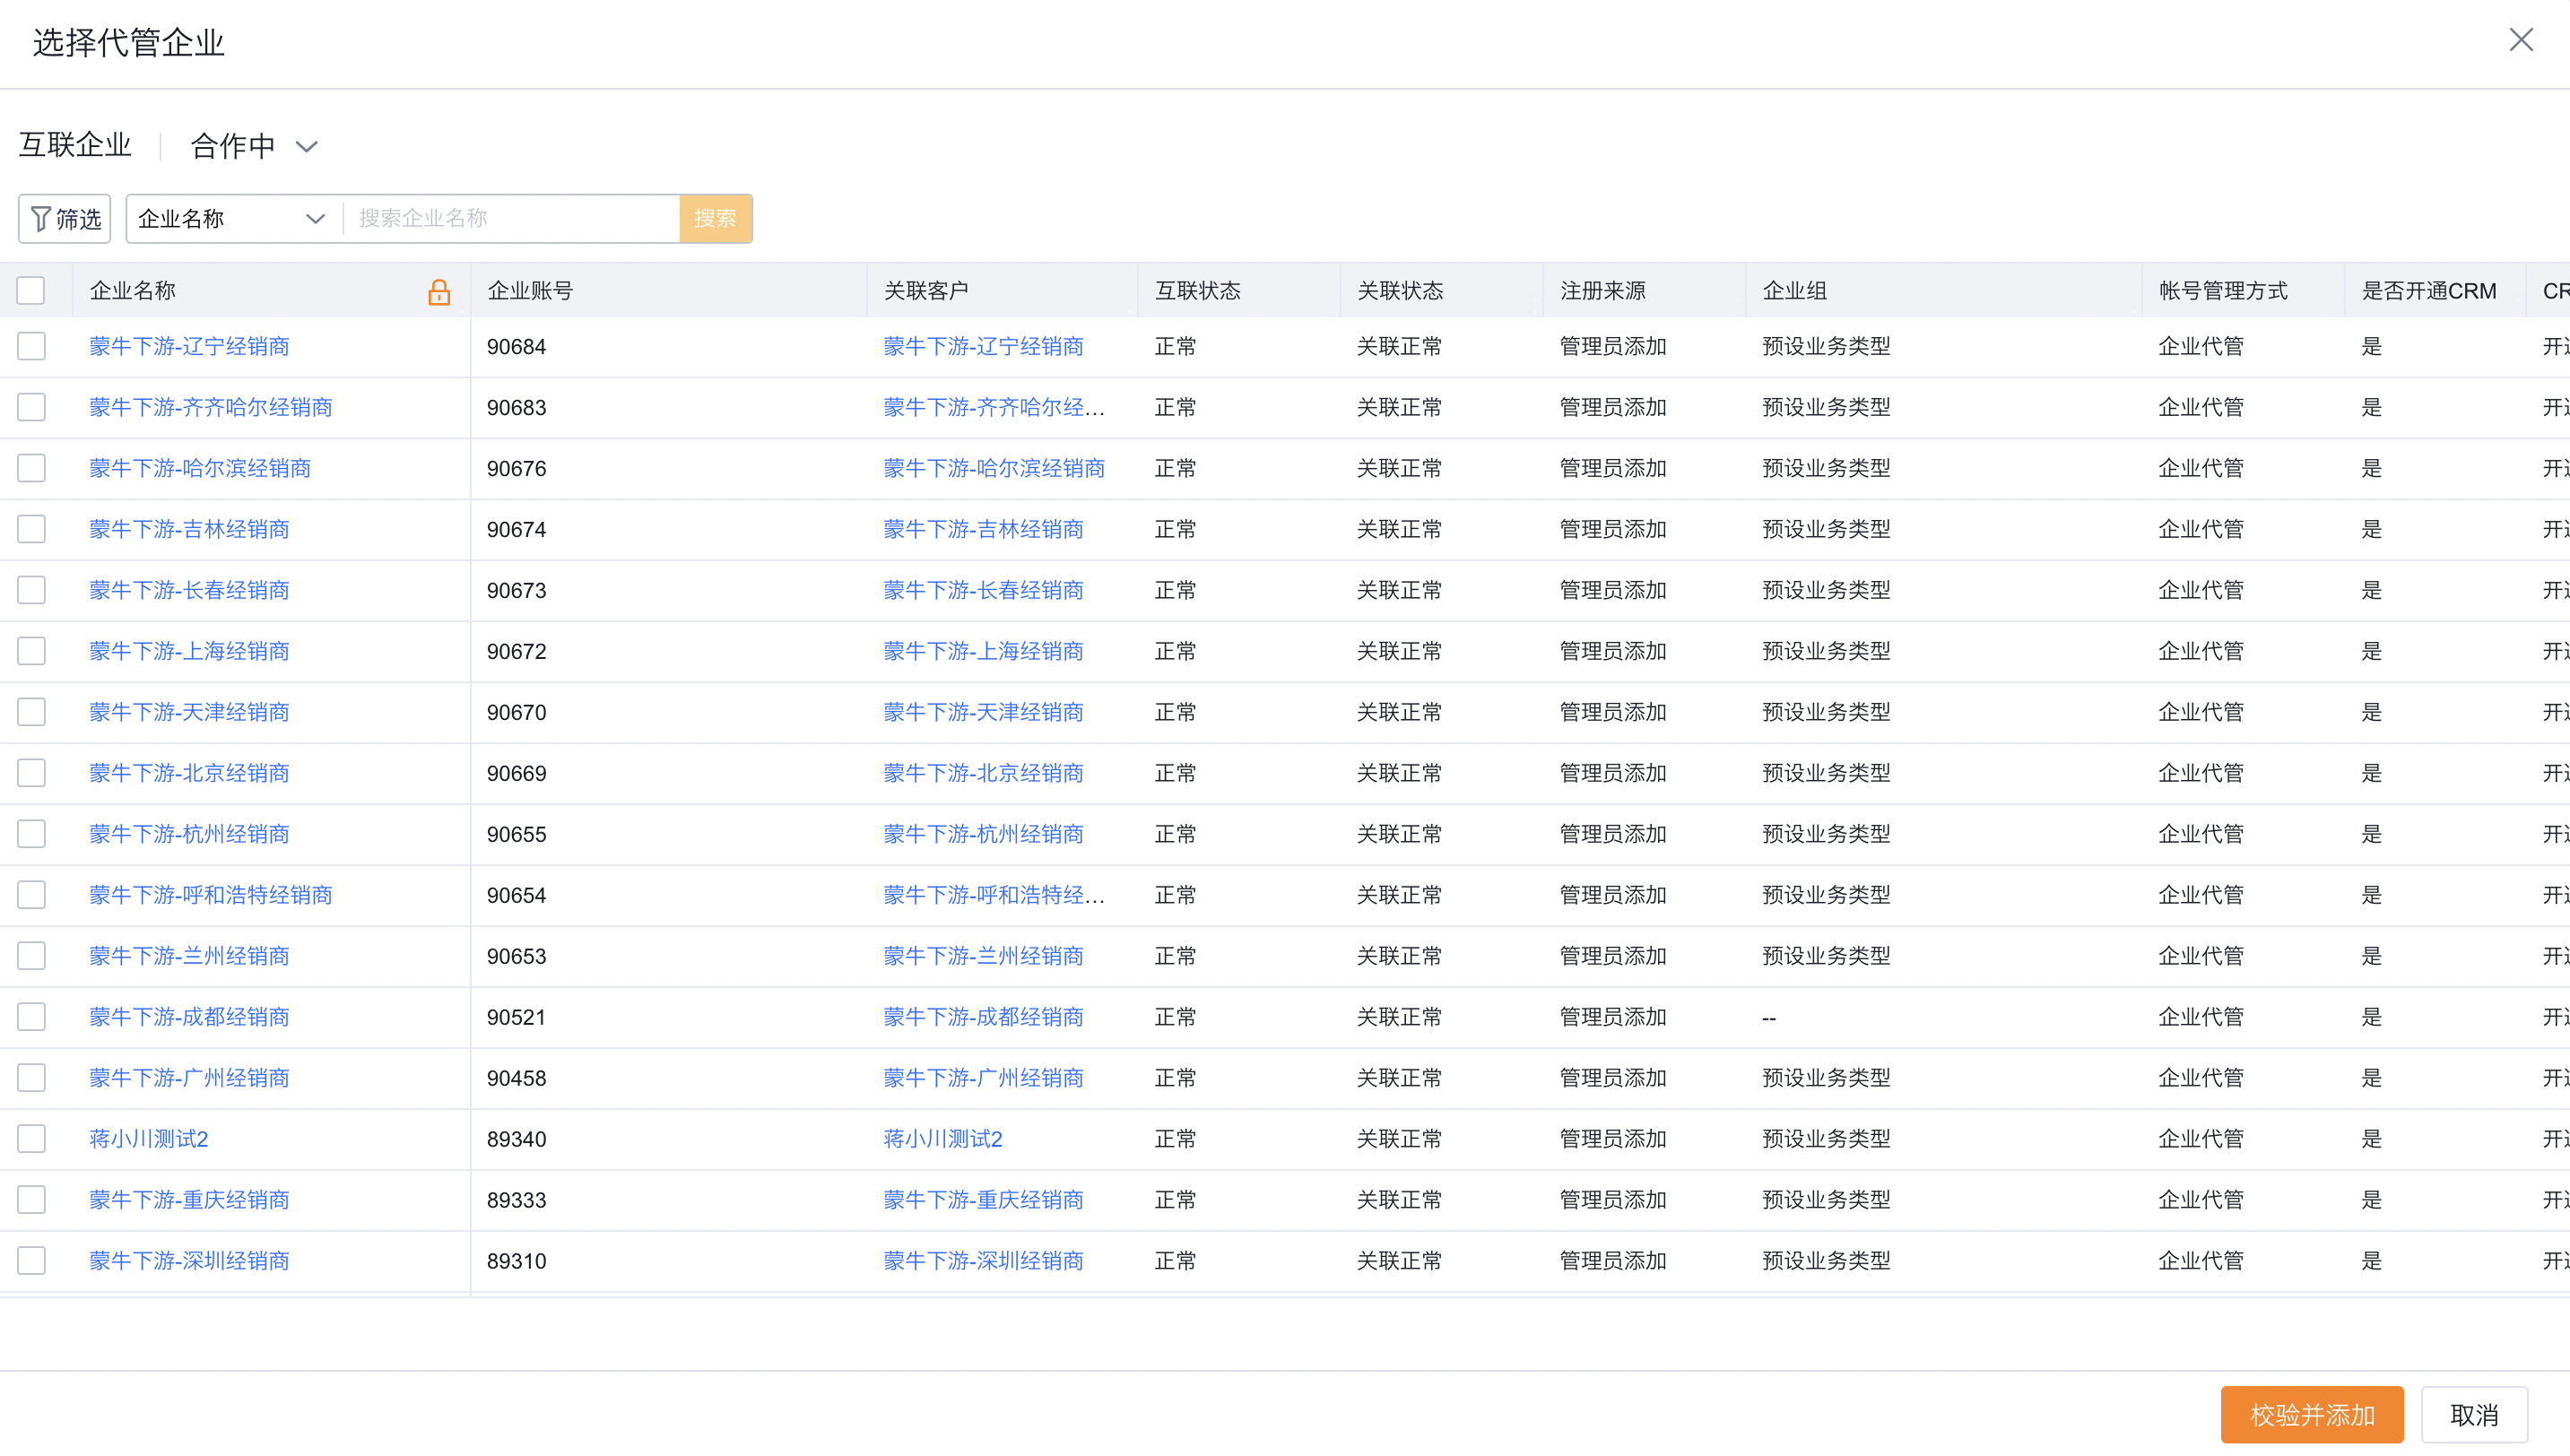Click account number 90655
The height and width of the screenshot is (1456, 2570).
(x=516, y=835)
